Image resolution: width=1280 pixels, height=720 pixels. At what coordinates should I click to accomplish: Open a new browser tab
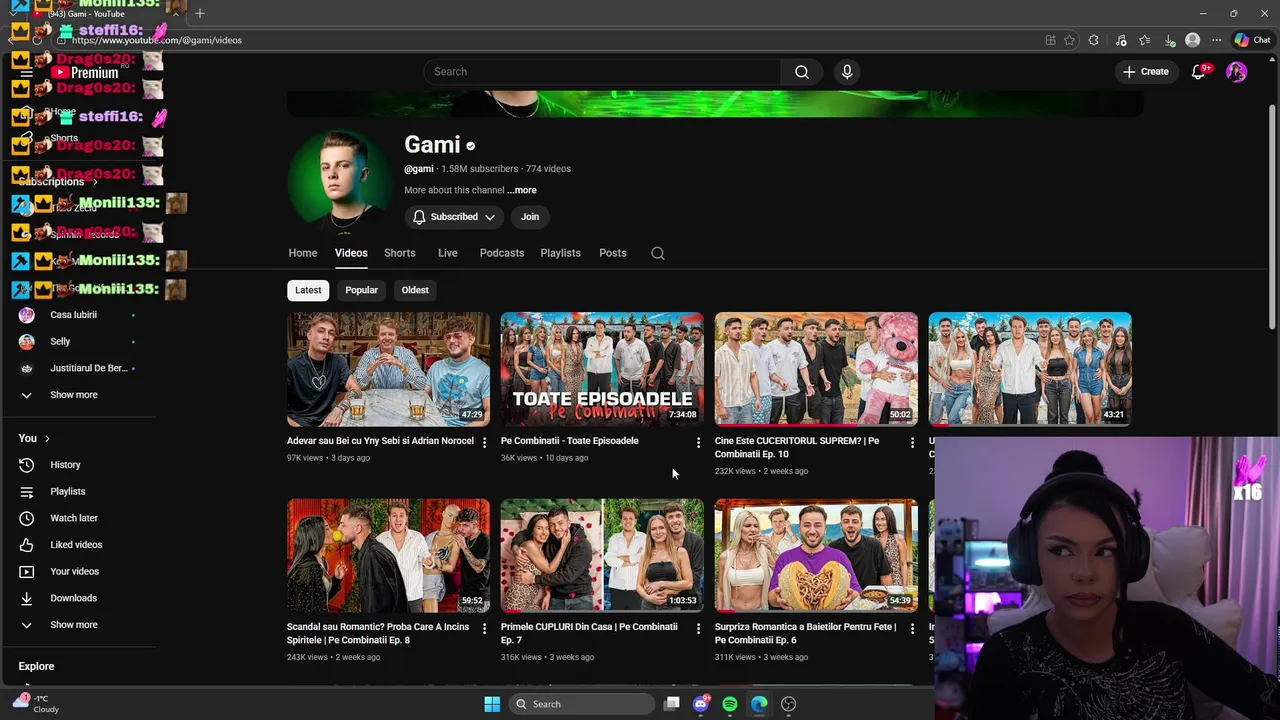(x=200, y=13)
